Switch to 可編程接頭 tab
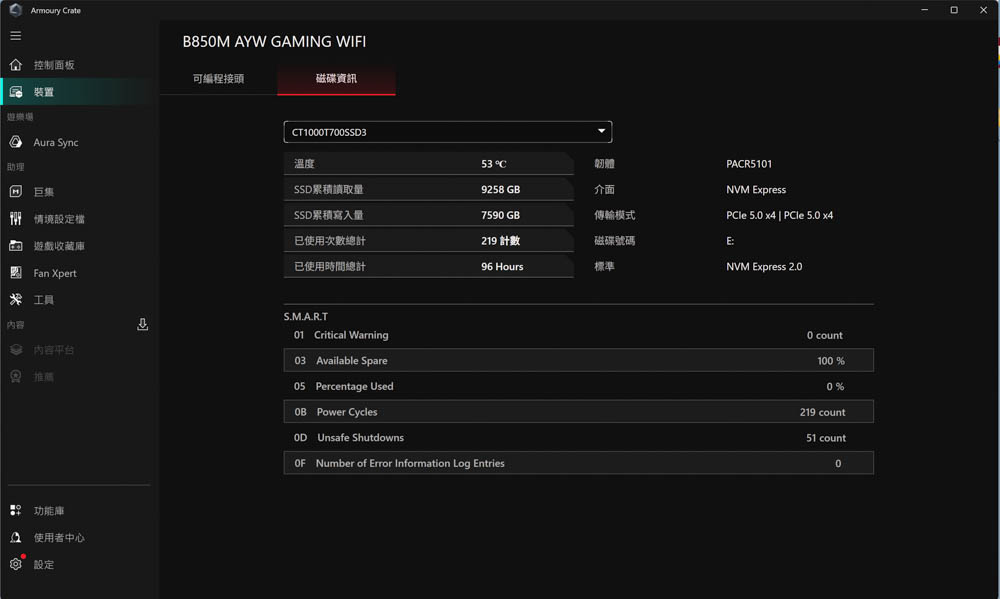The height and width of the screenshot is (599, 1000). (x=218, y=78)
